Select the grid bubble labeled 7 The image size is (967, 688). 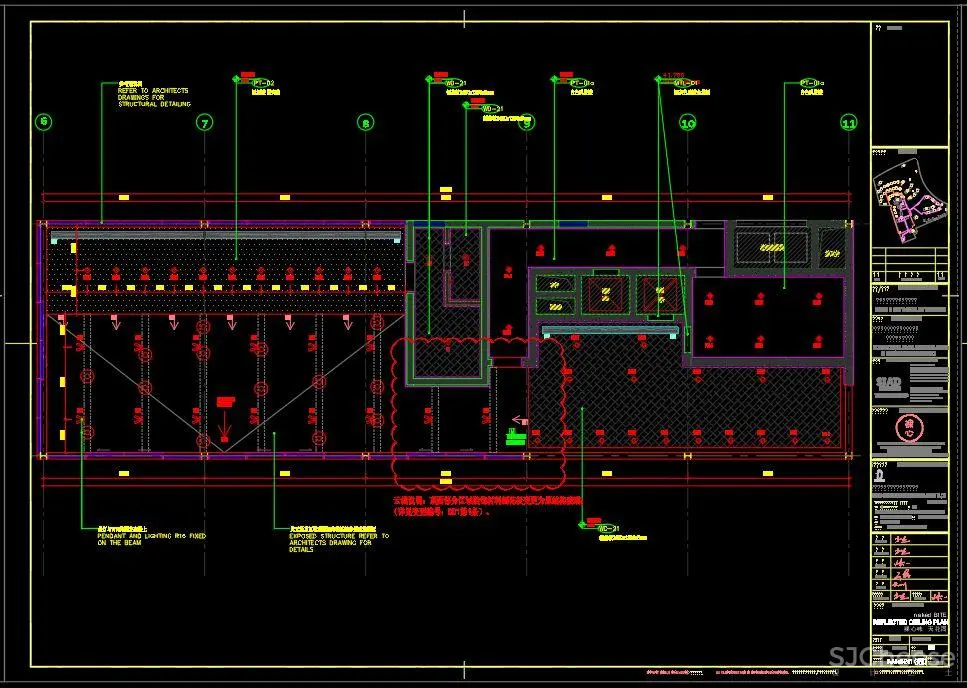coord(204,123)
